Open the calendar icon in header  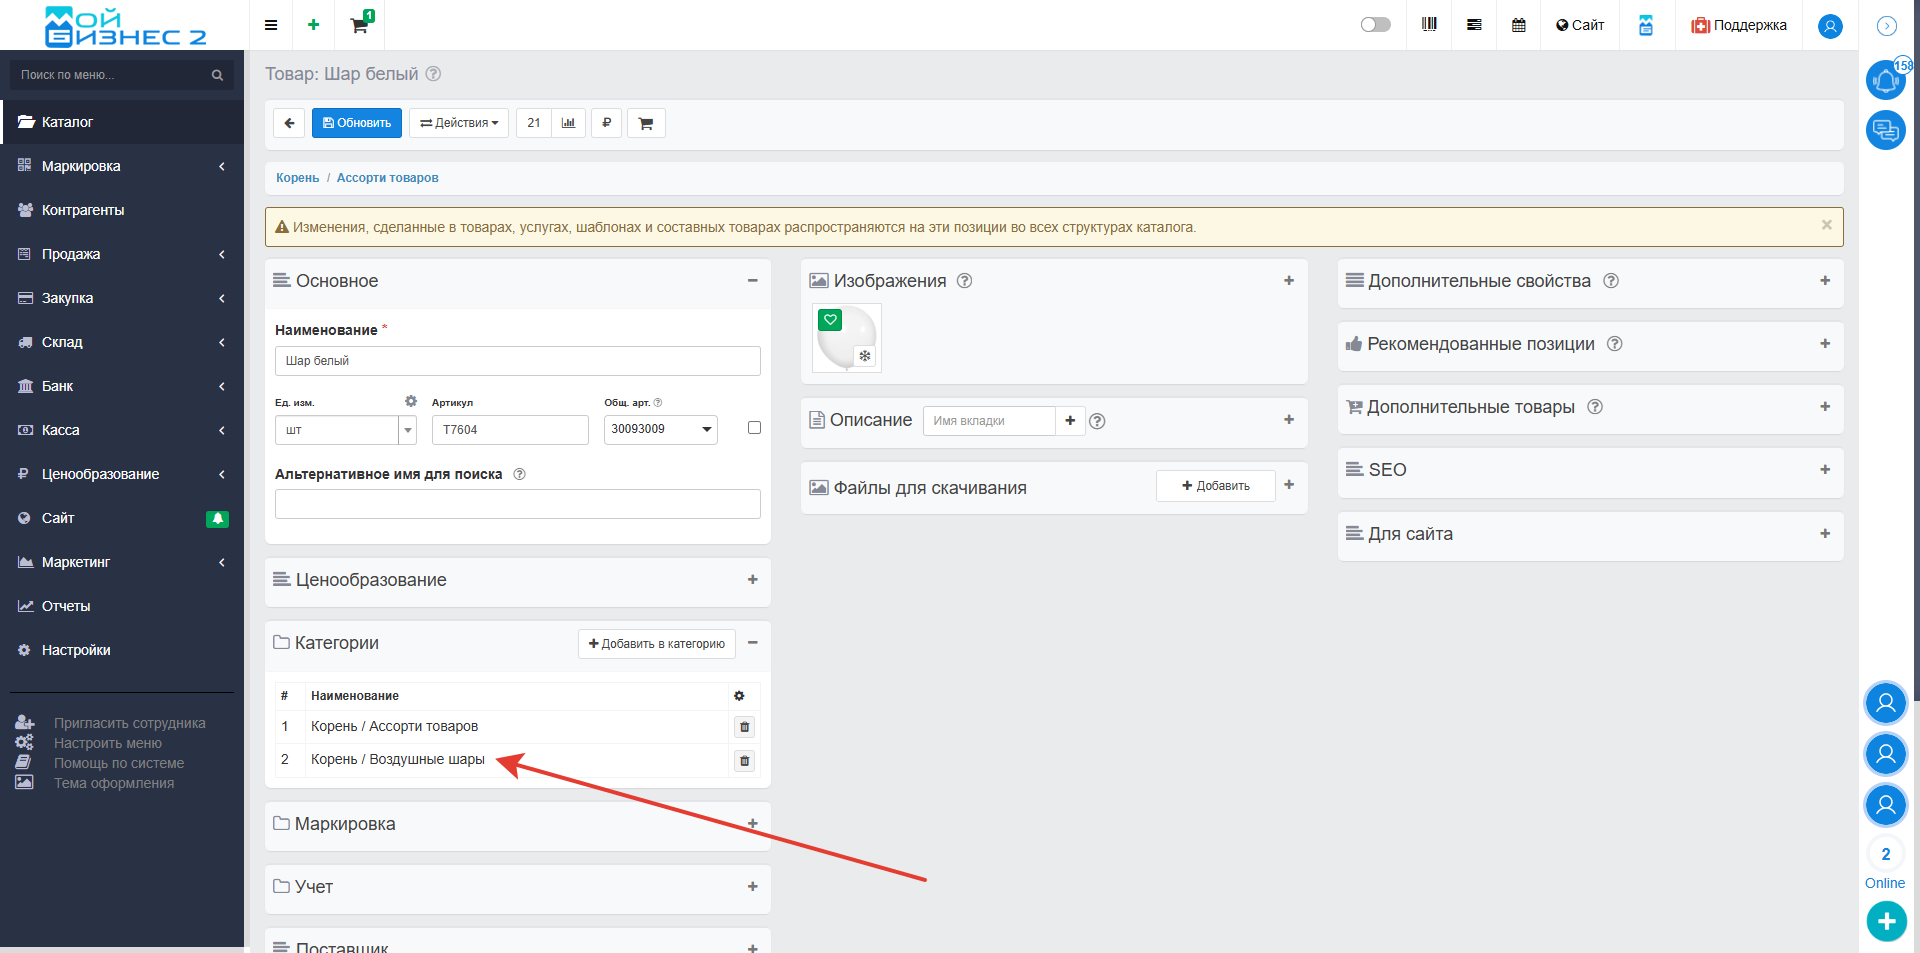[x=1518, y=25]
